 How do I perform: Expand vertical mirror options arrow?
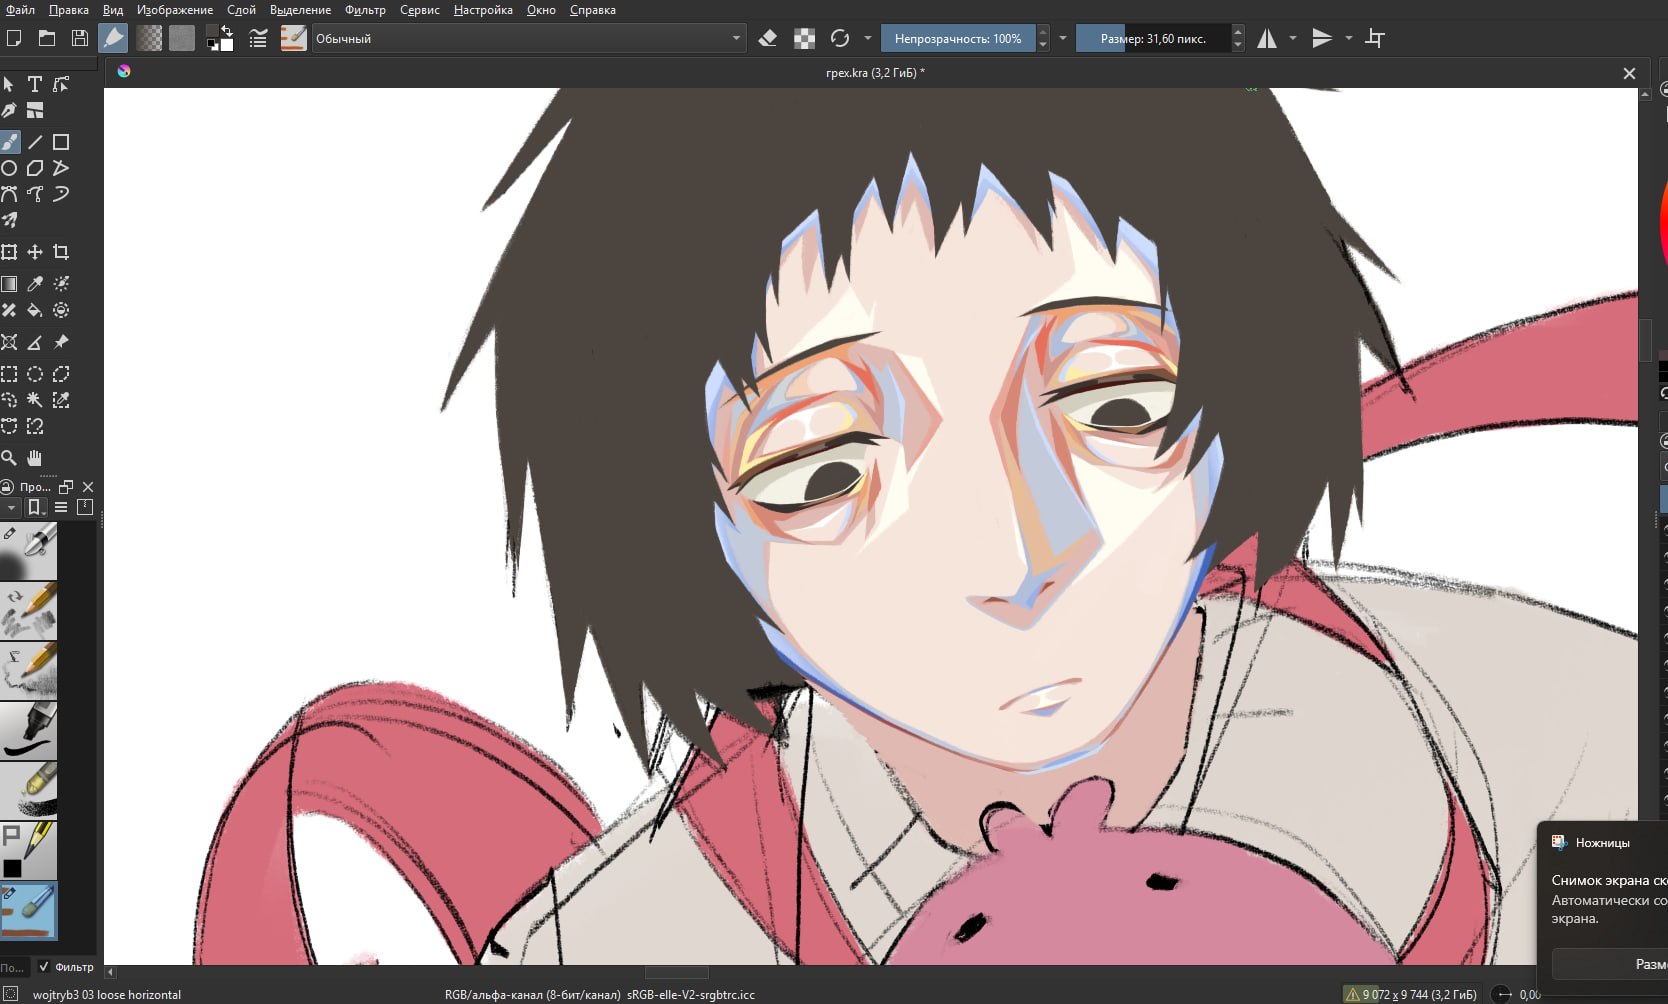tap(1348, 38)
